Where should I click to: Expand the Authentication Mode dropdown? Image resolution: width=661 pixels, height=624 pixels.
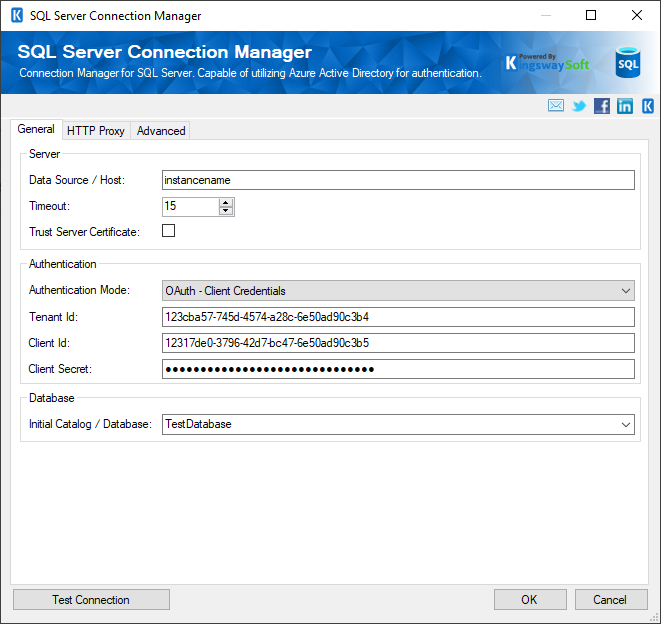[x=626, y=291]
